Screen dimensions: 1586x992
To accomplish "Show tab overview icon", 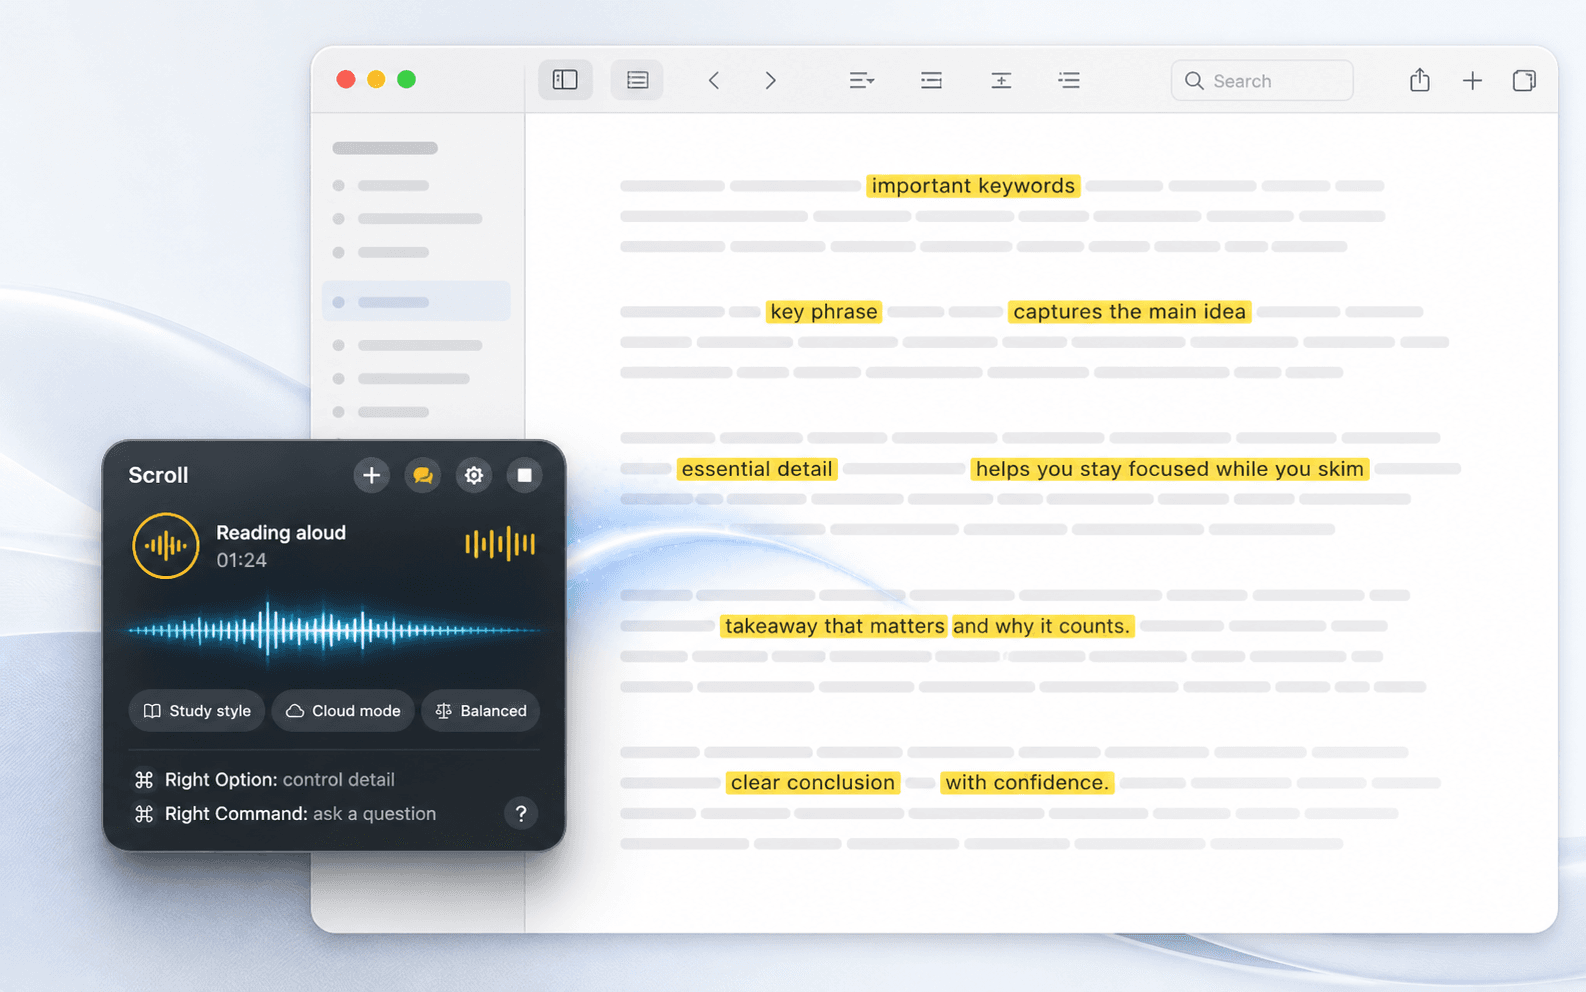I will [x=1524, y=80].
